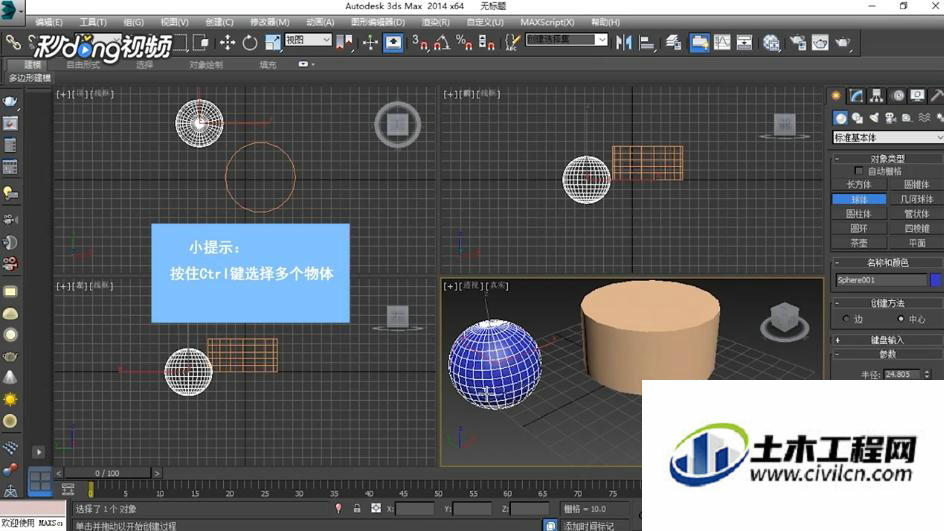Select the 边 creation method radio
Screen dimensions: 944x531
pyautogui.click(x=846, y=318)
